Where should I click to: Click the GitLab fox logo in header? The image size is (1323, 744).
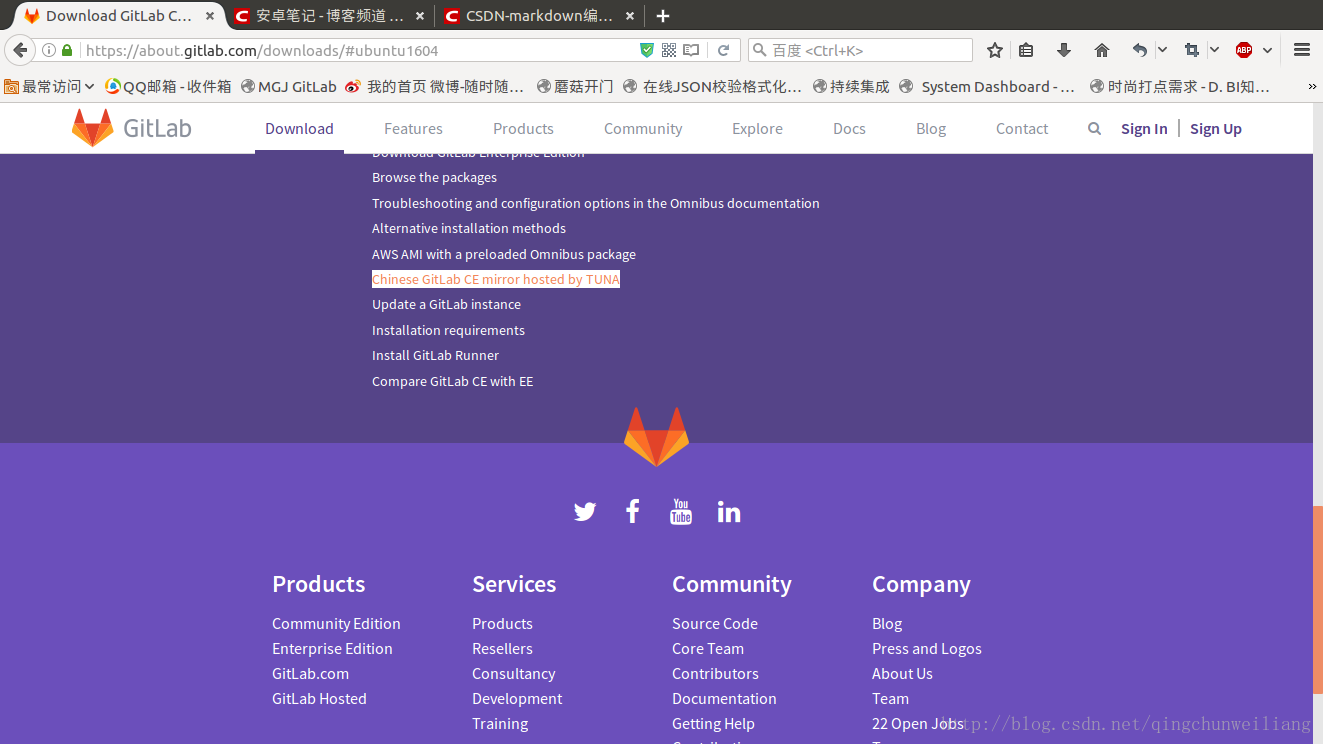pyautogui.click(x=92, y=128)
